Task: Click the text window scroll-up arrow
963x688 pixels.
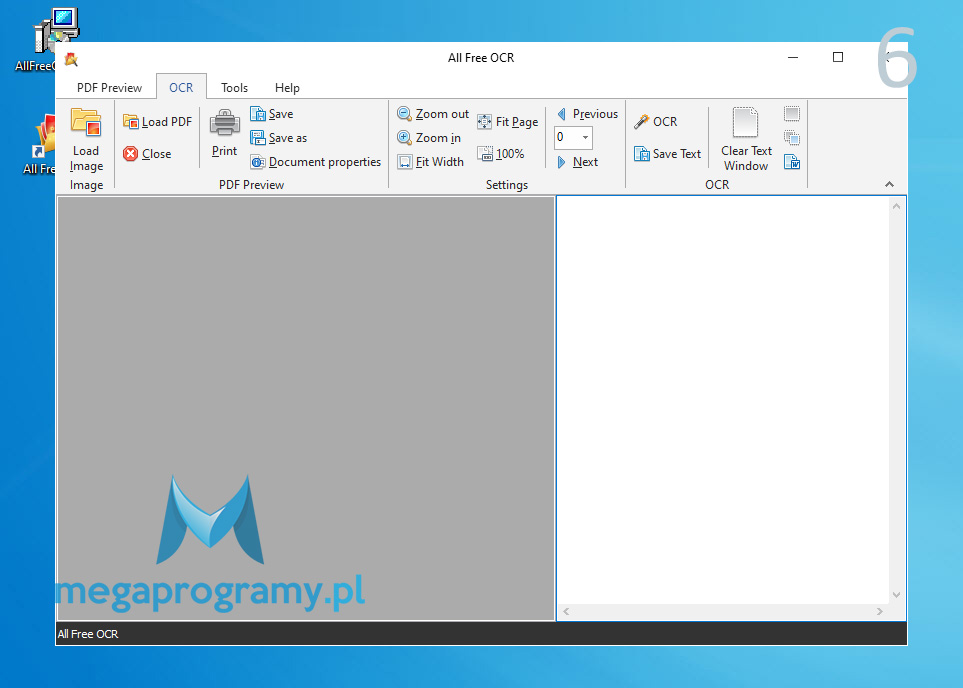Action: pos(896,206)
